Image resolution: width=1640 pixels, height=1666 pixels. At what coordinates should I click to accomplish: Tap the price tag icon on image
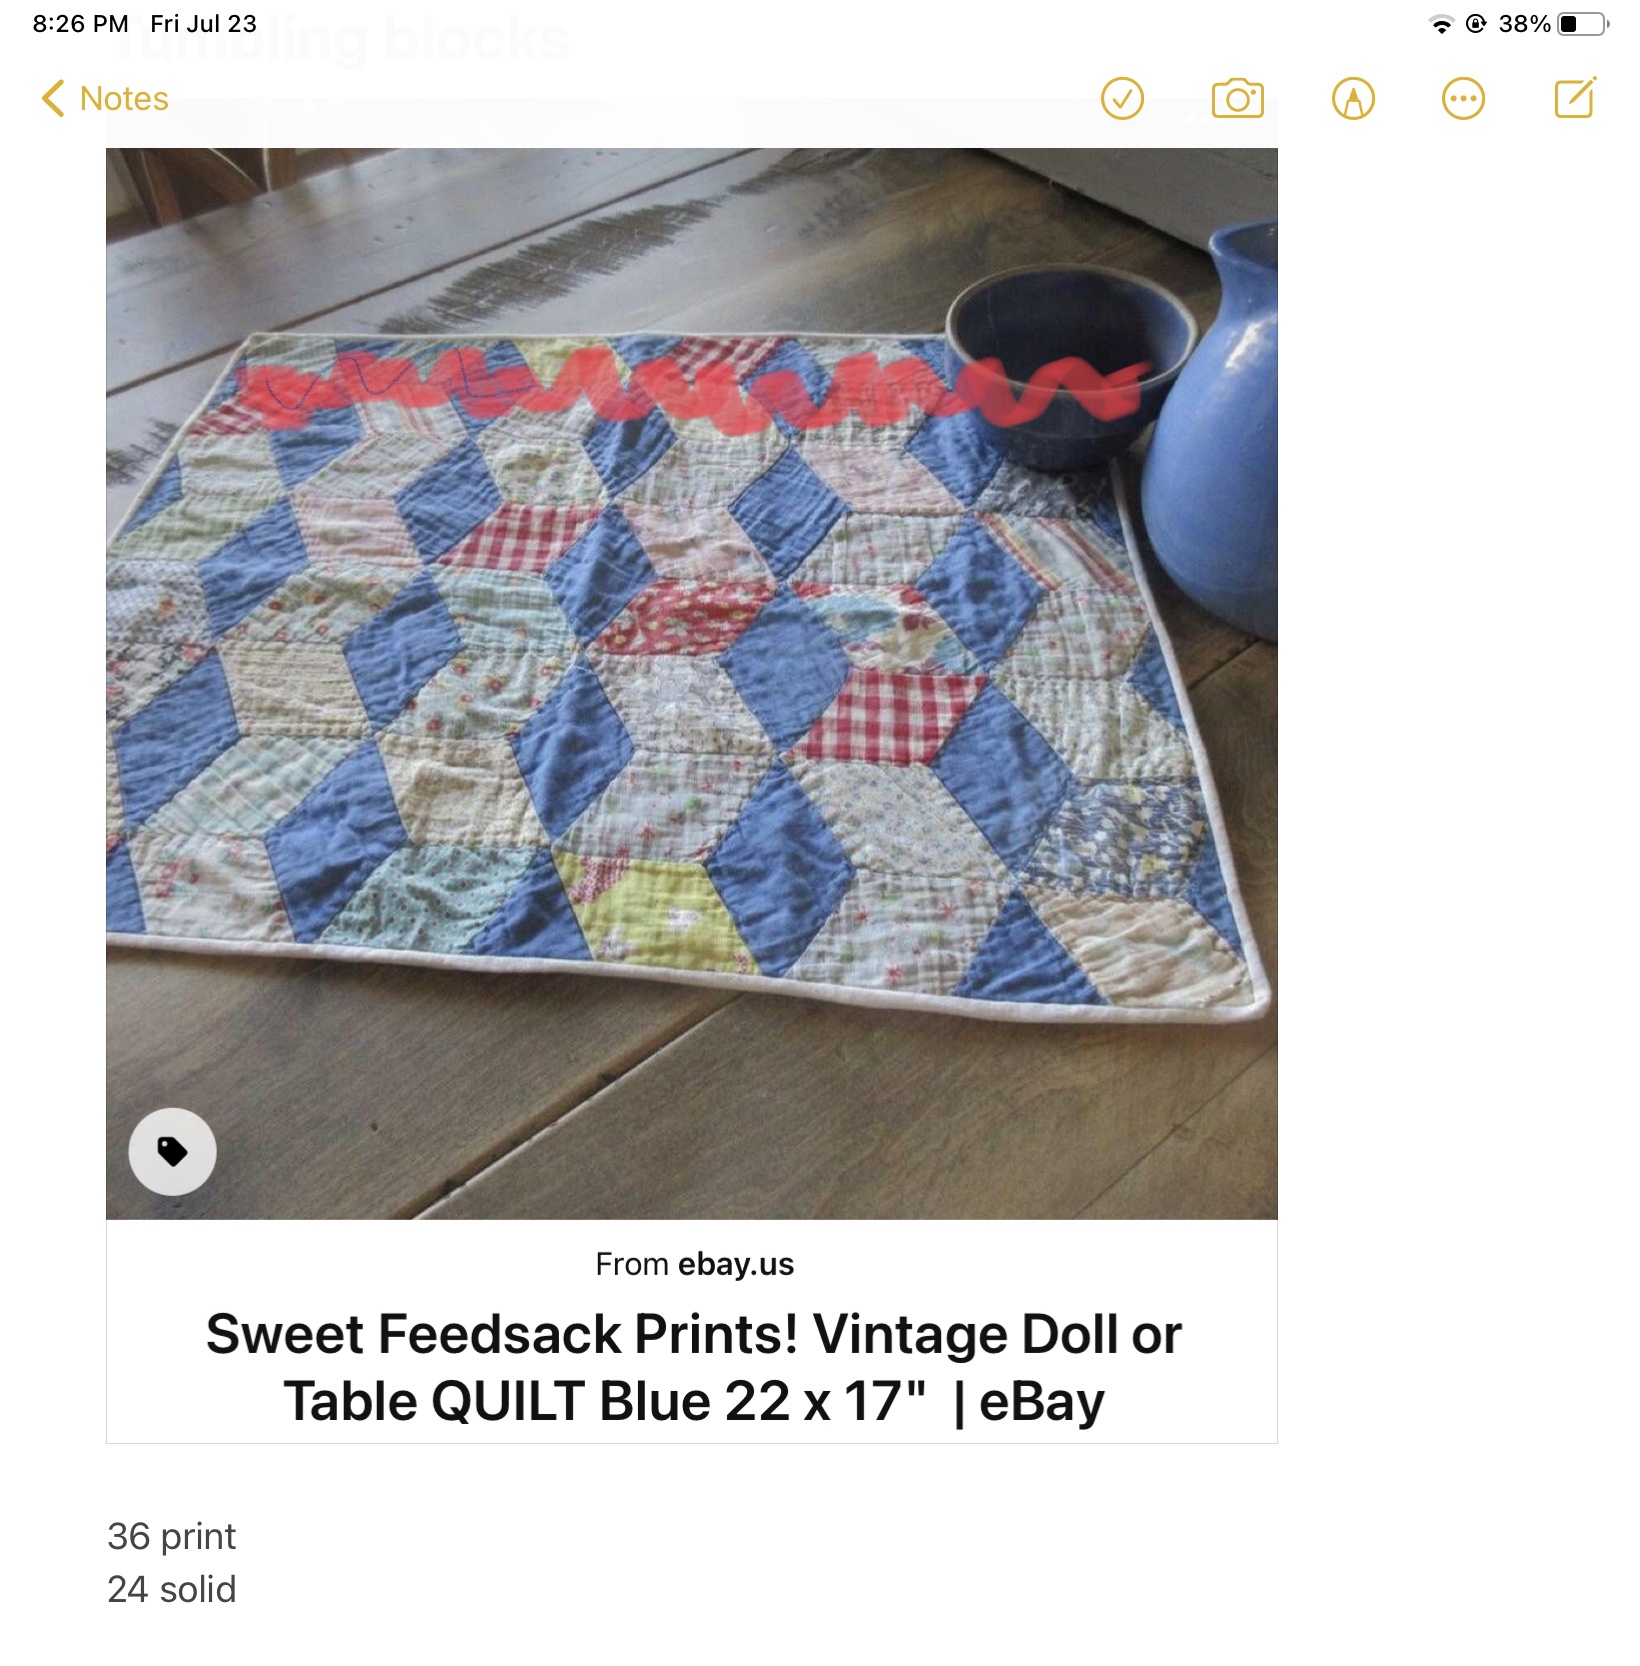(172, 1151)
